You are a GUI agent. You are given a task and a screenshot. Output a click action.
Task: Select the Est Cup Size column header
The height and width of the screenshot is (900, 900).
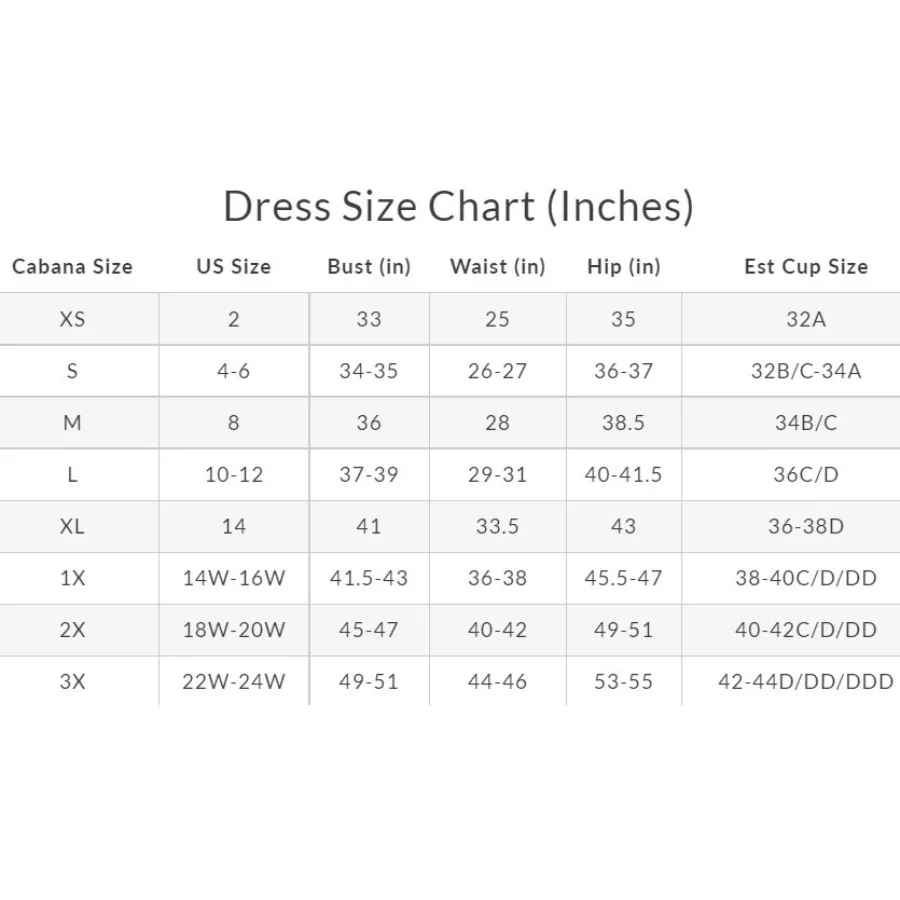(805, 267)
